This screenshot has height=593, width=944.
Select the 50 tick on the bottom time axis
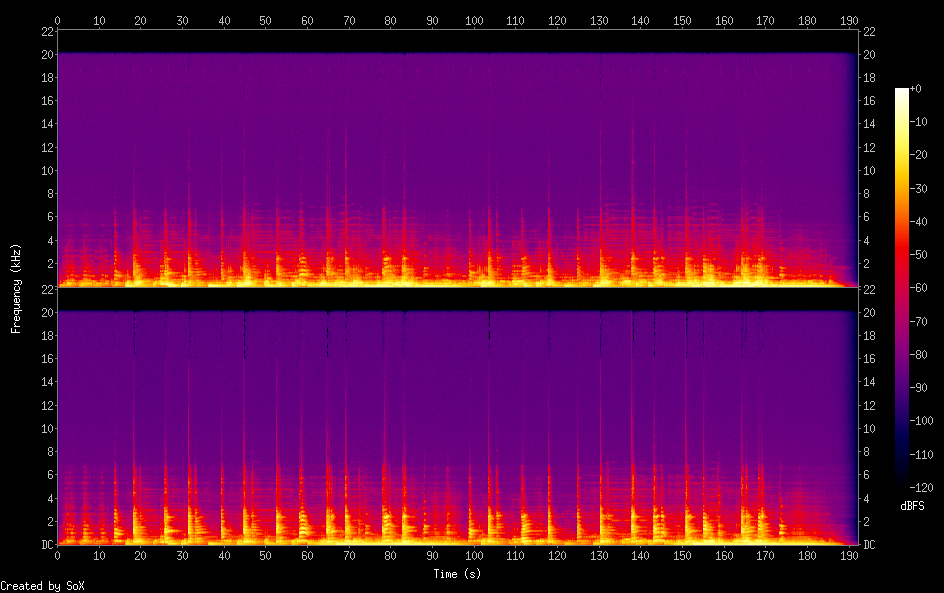click(265, 555)
